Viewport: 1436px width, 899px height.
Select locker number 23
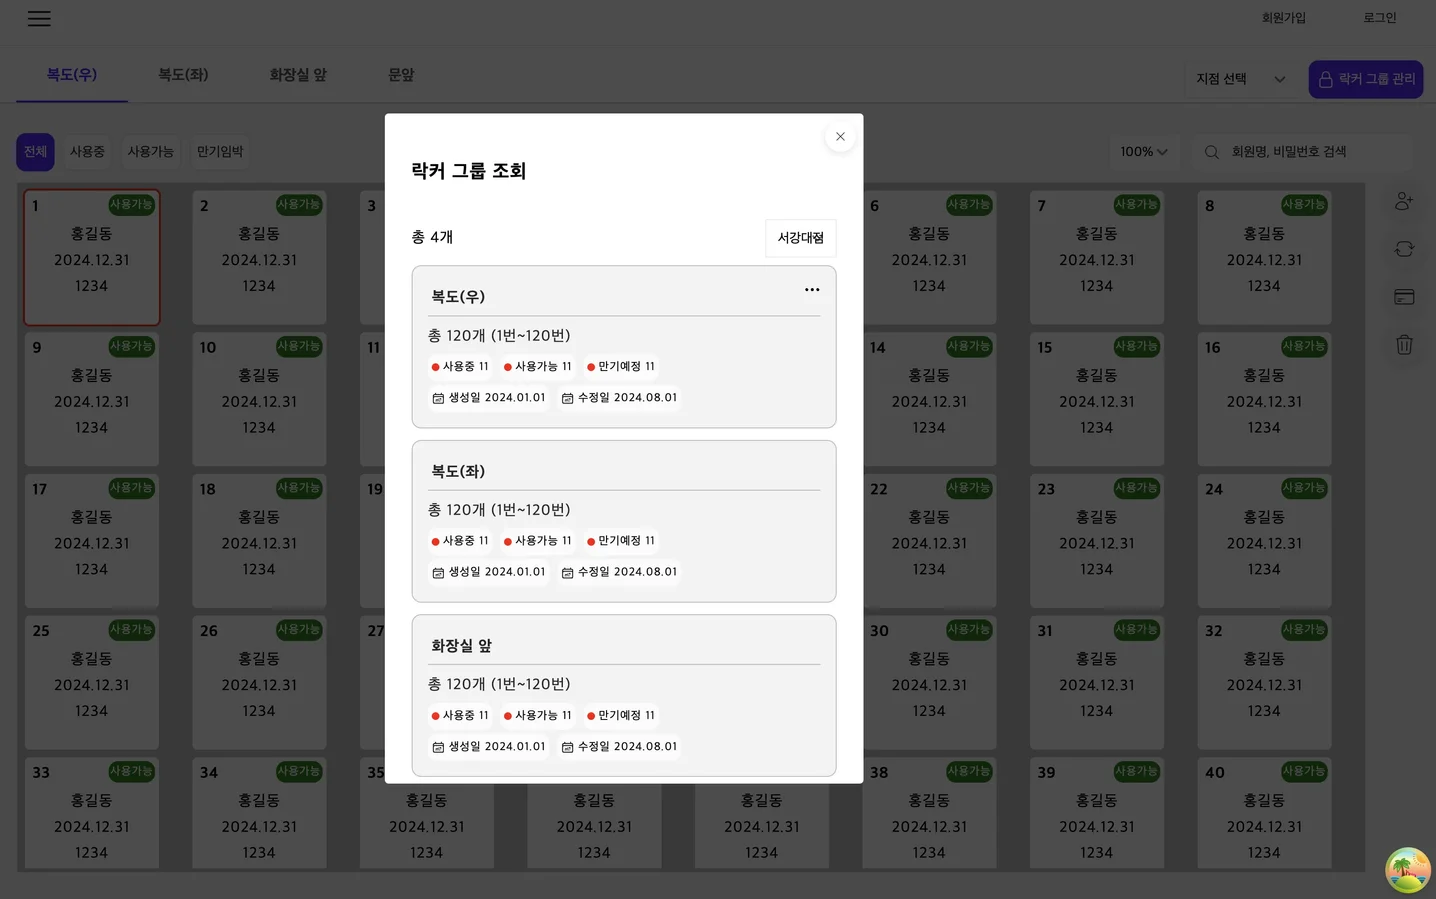coord(1096,542)
